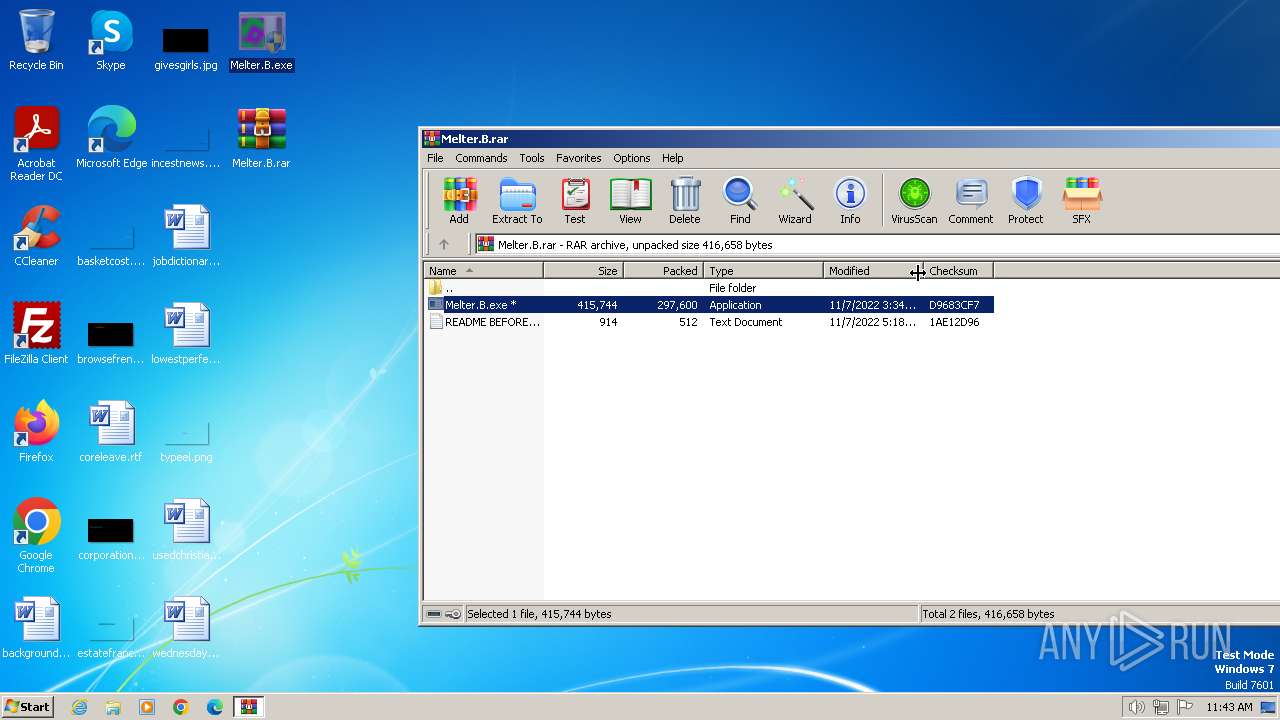
Task: Click the Google Chrome desktop icon
Action: 36,536
